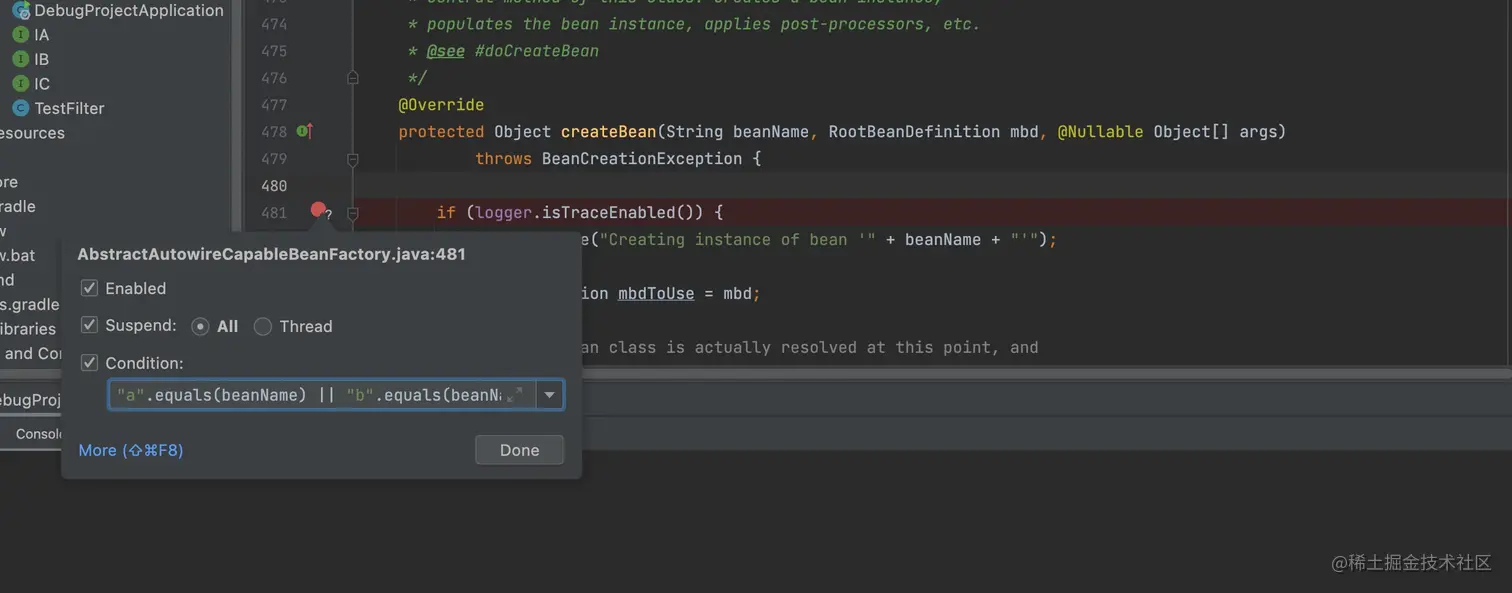Image resolution: width=1512 pixels, height=593 pixels.
Task: Expand the condition editor with expand icon
Action: coord(515,395)
